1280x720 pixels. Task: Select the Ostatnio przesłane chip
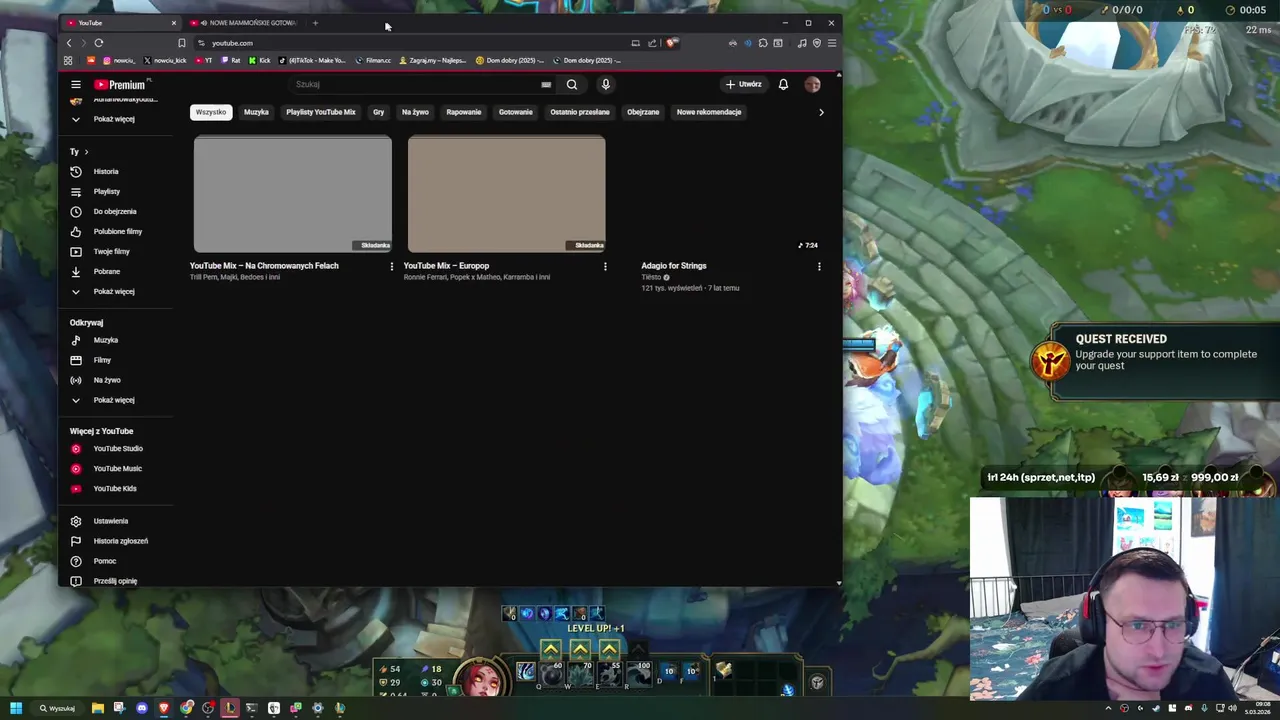click(x=579, y=112)
